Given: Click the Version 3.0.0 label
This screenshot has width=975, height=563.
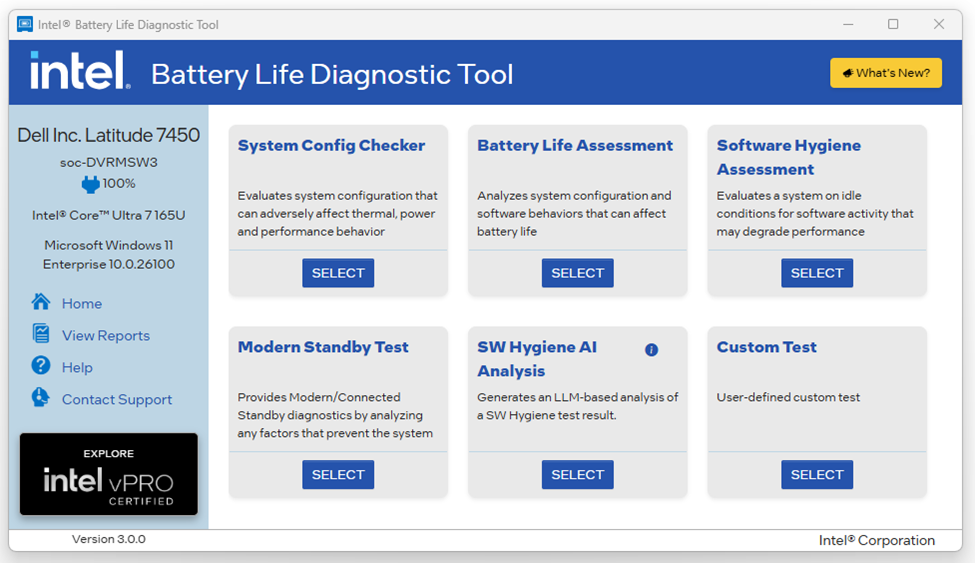Looking at the screenshot, I should 109,539.
